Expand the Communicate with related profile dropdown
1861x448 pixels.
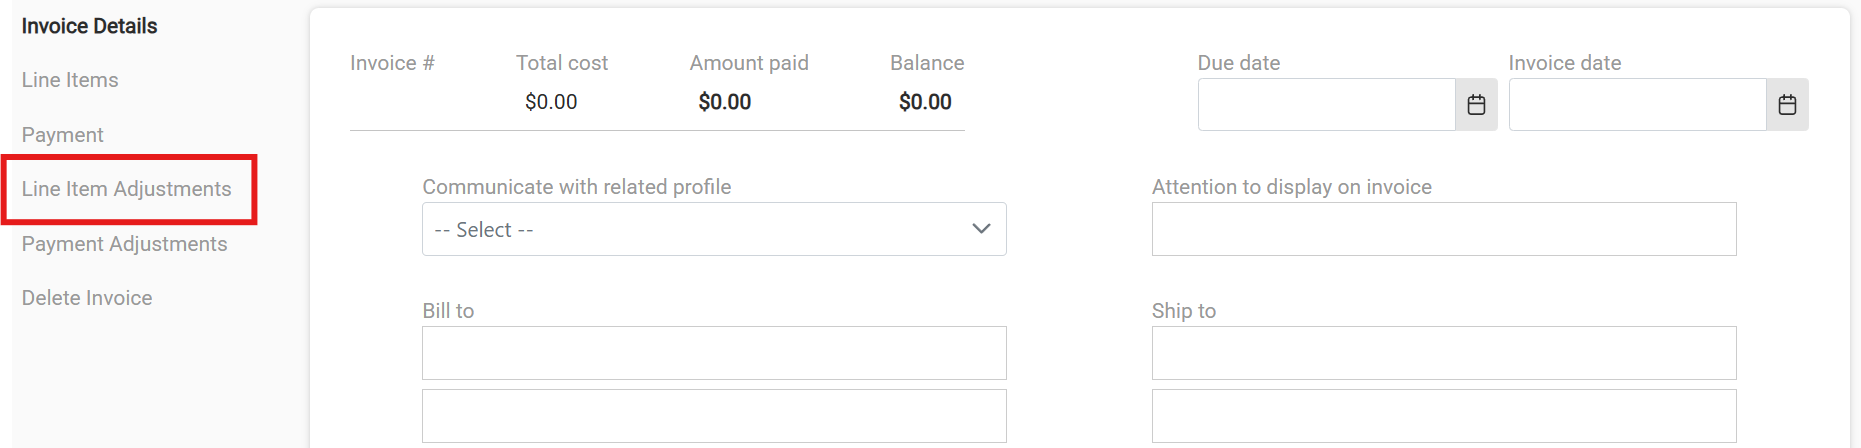tap(714, 229)
